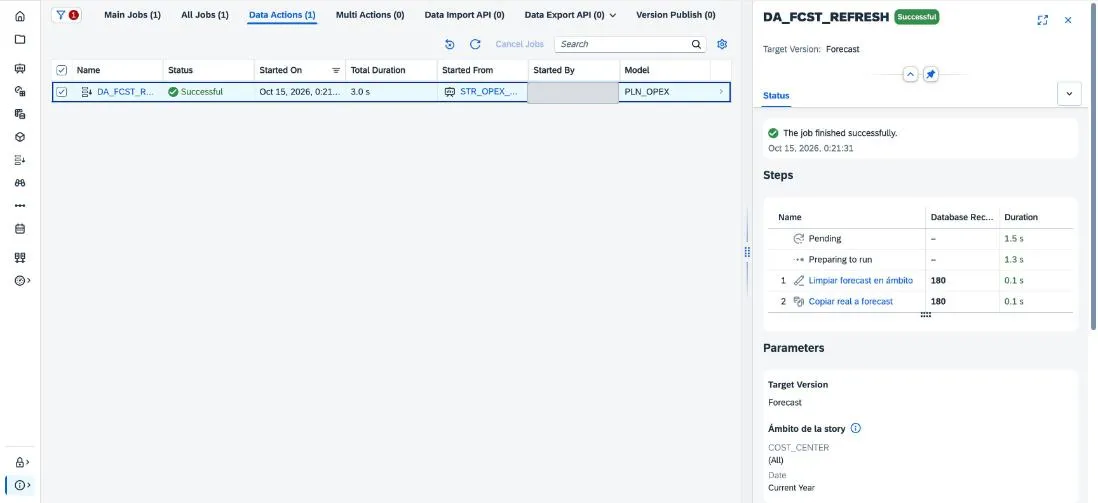Open the Data Export API tab
Screen dimensions: 1098x503
pos(564,15)
